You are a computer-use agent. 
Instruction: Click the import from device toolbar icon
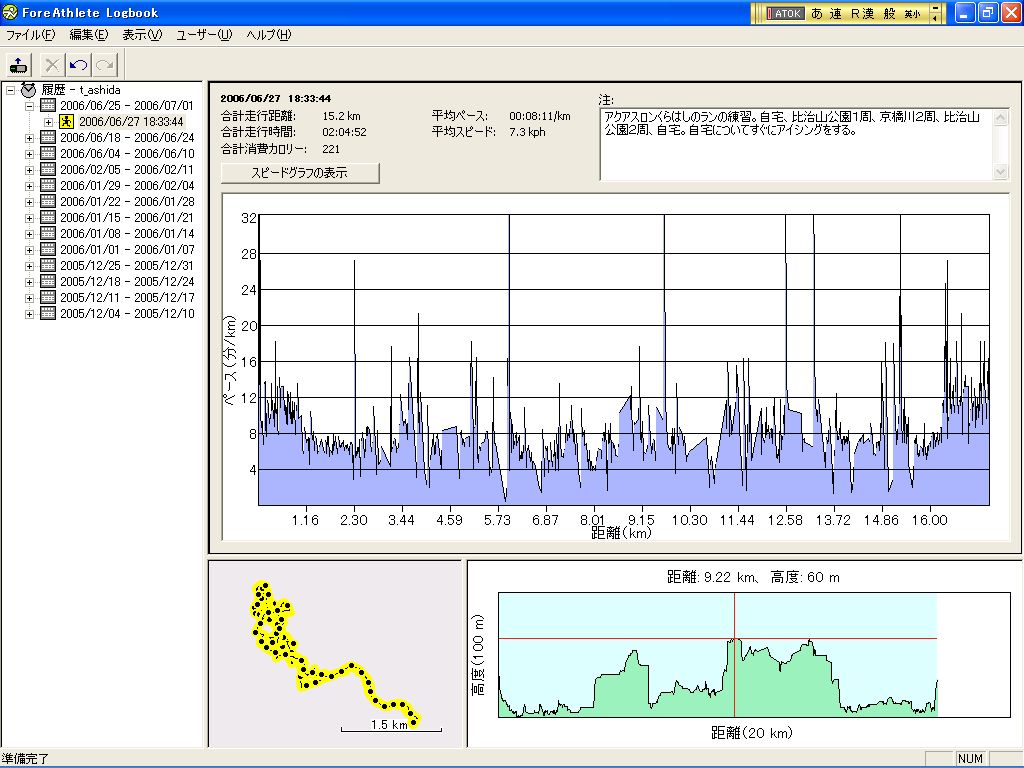19,65
